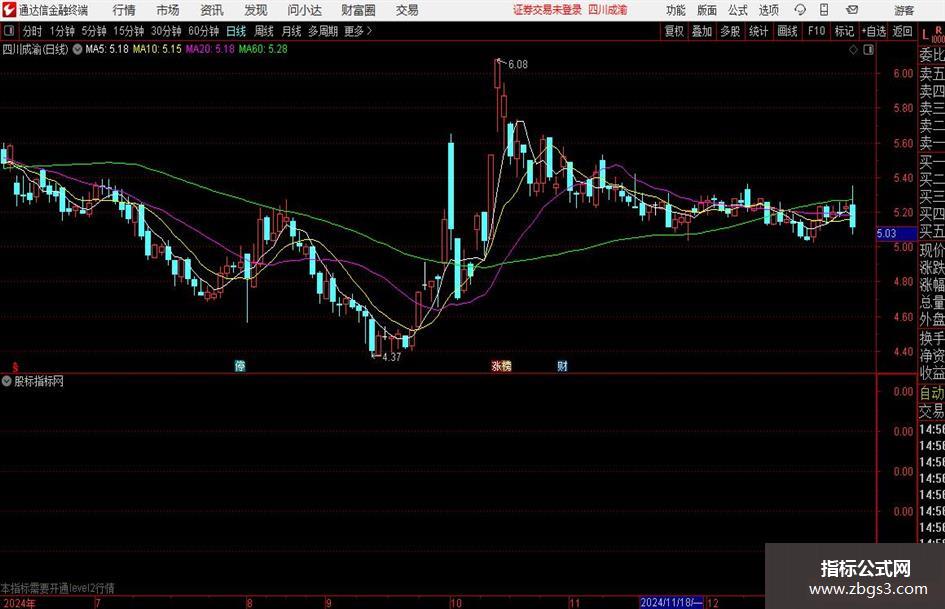The width and height of the screenshot is (945, 609).
Task: Click the 复权 toolbar button
Action: coord(674,31)
